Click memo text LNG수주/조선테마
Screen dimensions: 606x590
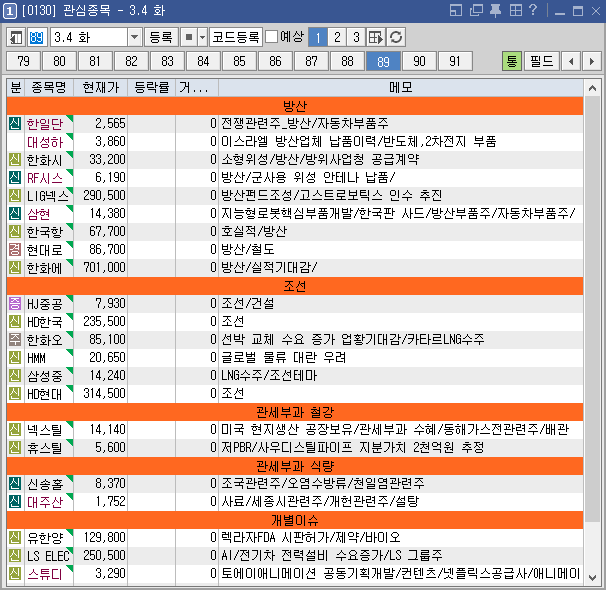269,376
